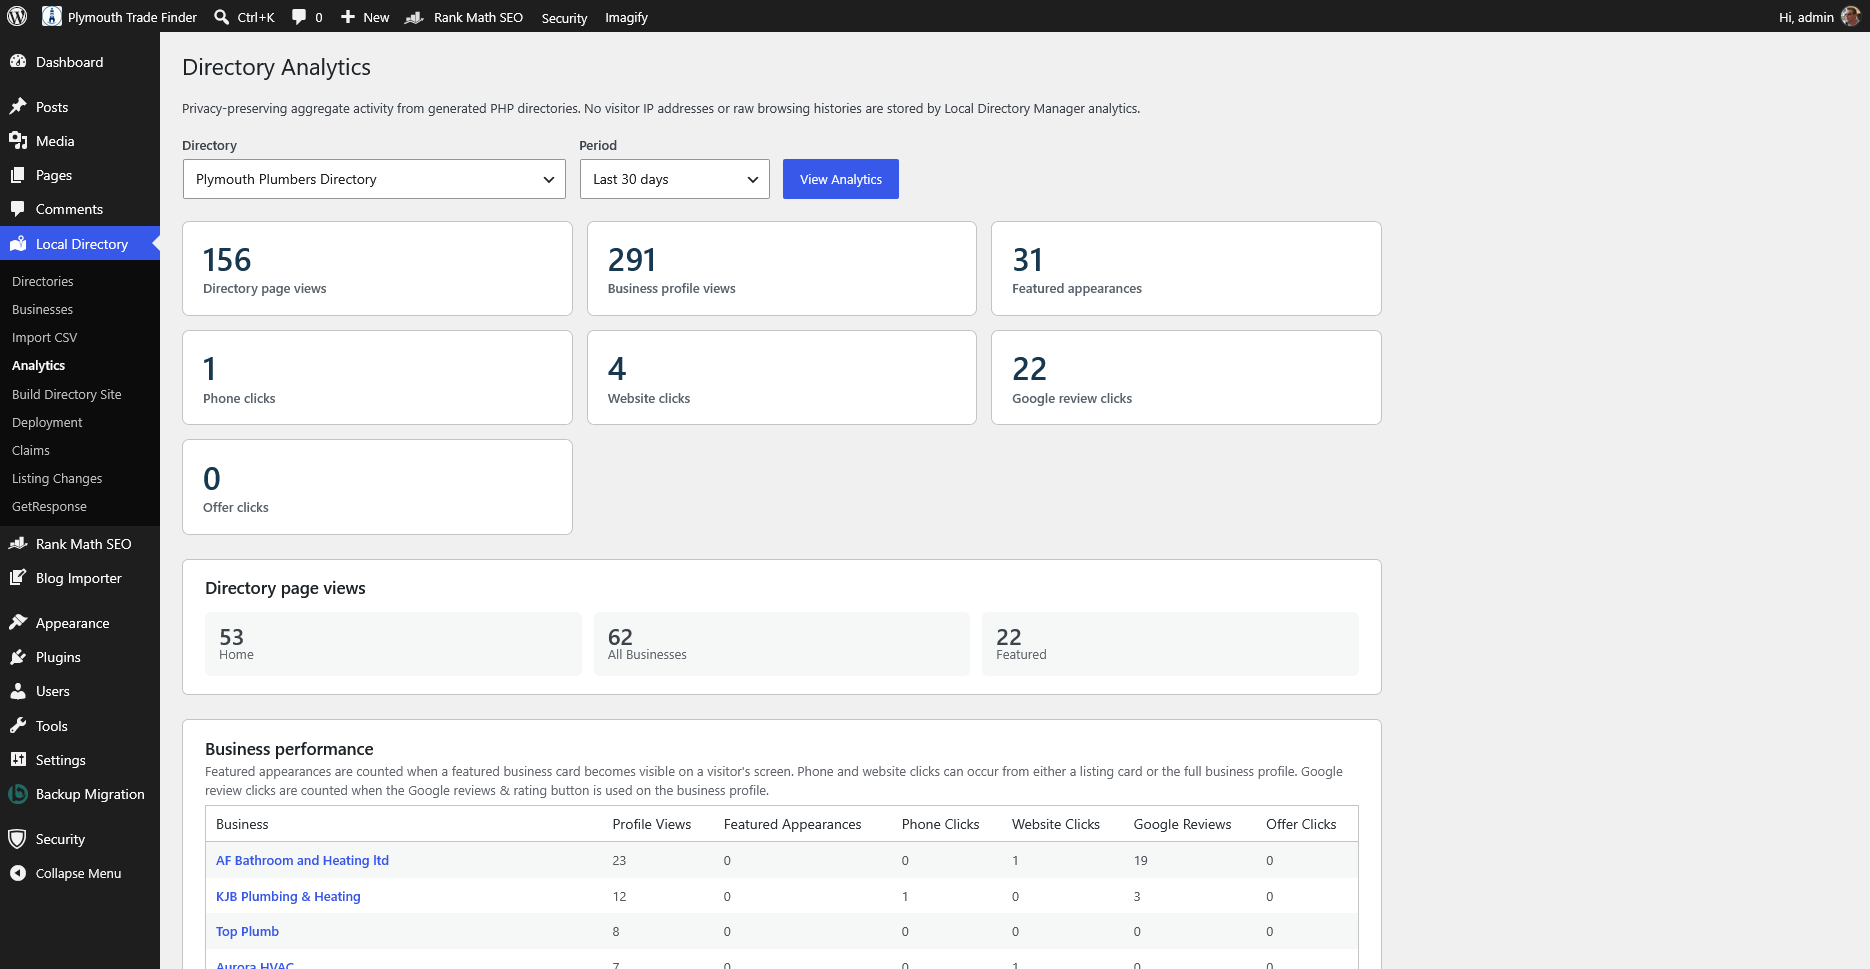The width and height of the screenshot is (1870, 969).
Task: Select the Analytics submenu item
Action: 38,366
